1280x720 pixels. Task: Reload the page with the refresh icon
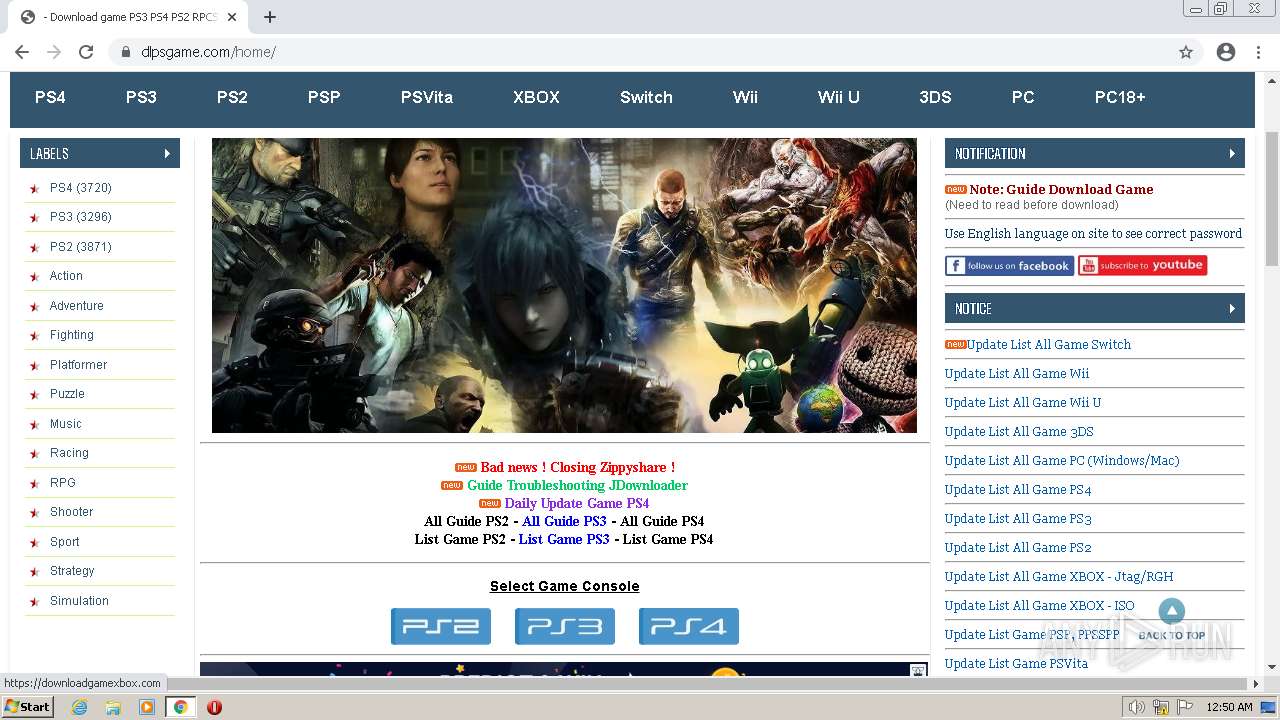[86, 52]
